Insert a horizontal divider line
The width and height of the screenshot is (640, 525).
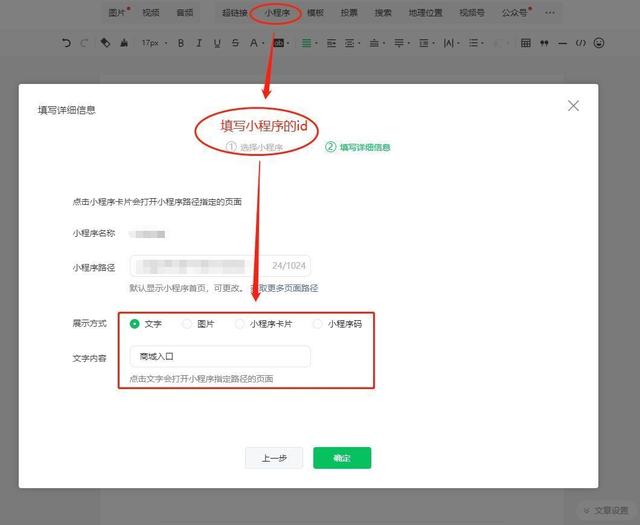[x=562, y=43]
